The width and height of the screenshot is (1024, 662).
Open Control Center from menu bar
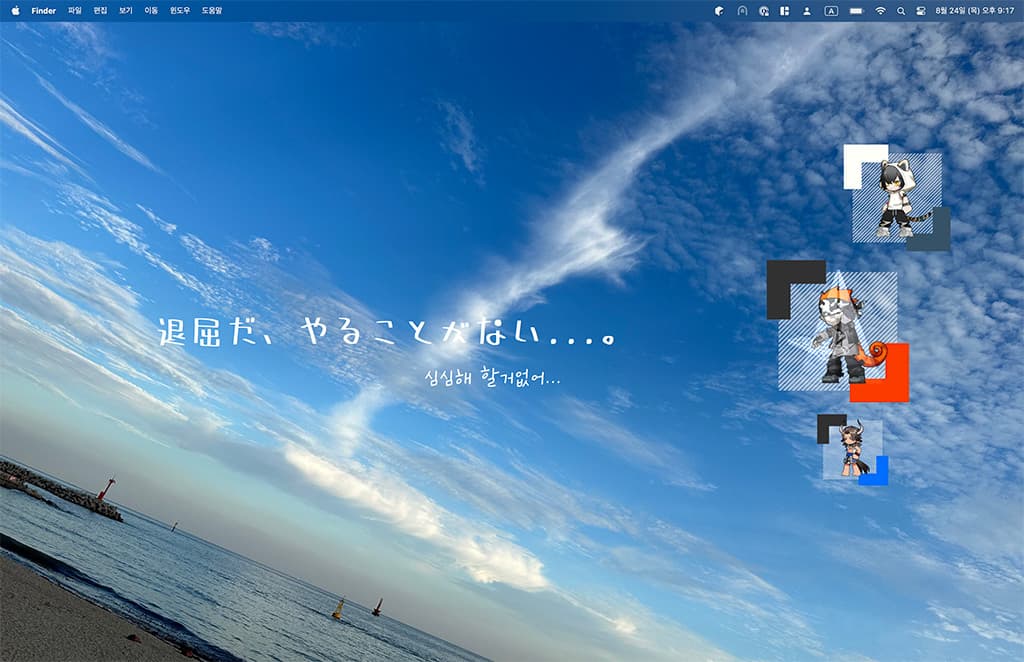pyautogui.click(x=920, y=10)
